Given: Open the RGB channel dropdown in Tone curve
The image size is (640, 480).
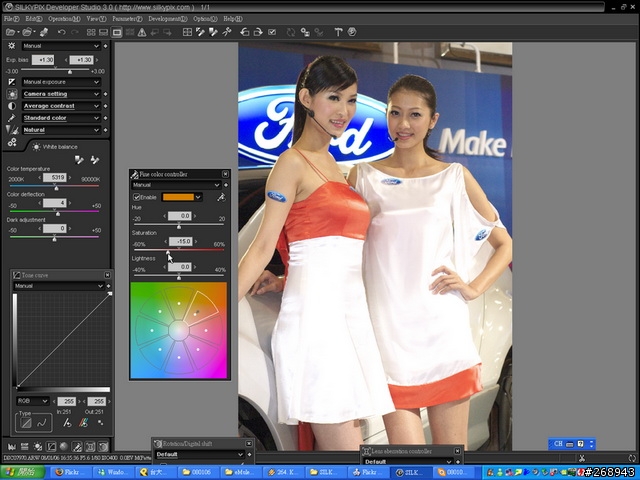Looking at the screenshot, I should [x=32, y=401].
